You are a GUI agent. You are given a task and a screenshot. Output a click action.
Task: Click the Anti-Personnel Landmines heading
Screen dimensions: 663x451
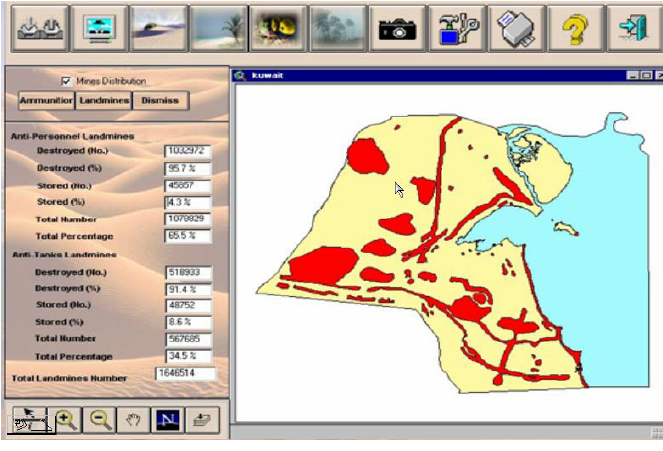[x=72, y=136]
